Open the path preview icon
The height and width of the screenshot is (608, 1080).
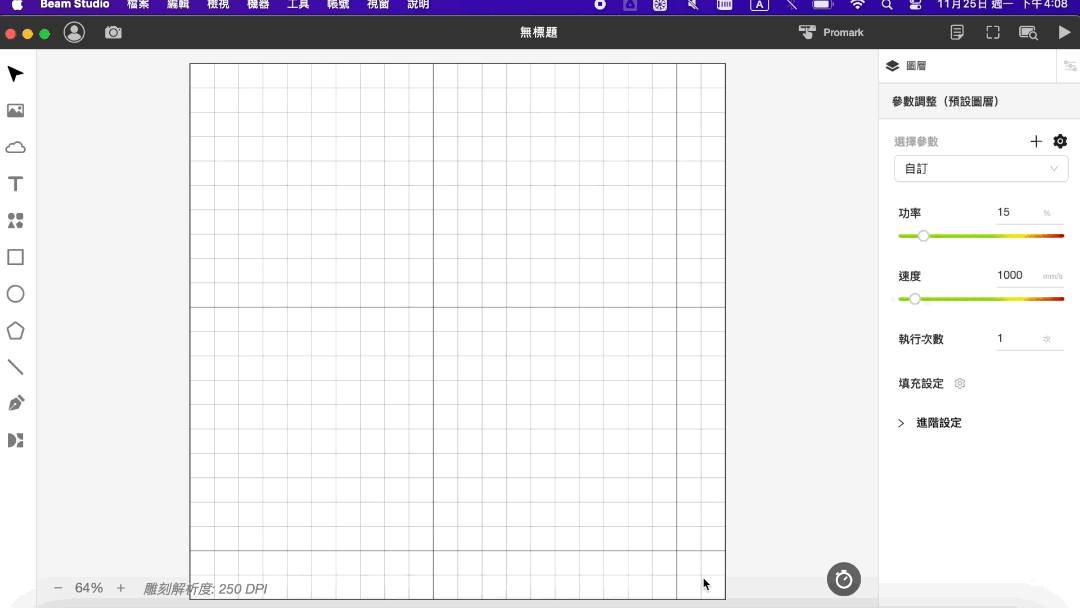[x=1028, y=32]
